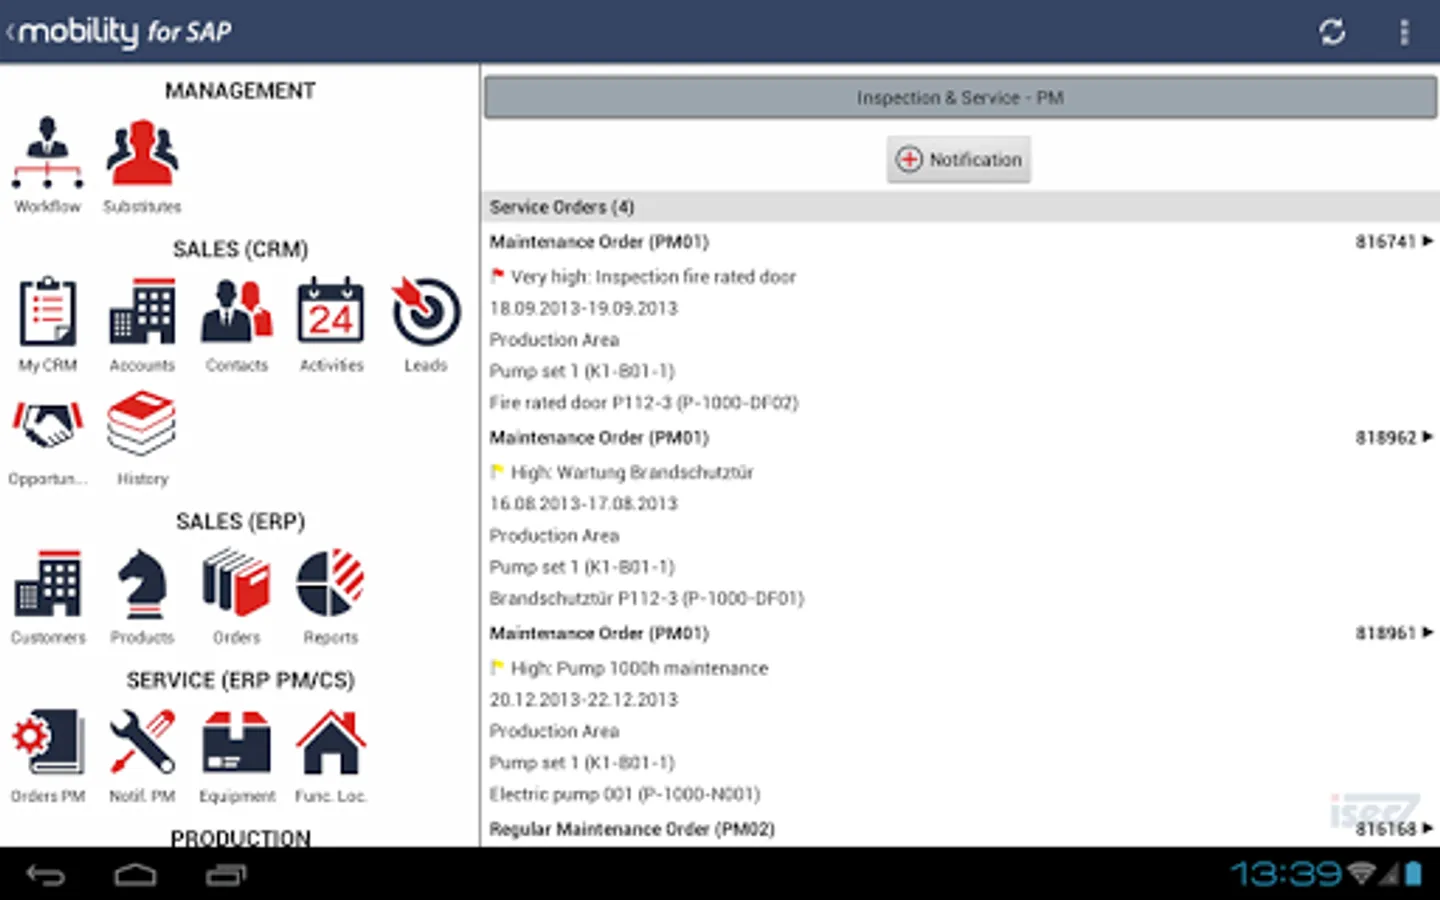Image resolution: width=1440 pixels, height=900 pixels.
Task: Select date range 20.12.2013-22.12.2013
Action: pos(583,700)
